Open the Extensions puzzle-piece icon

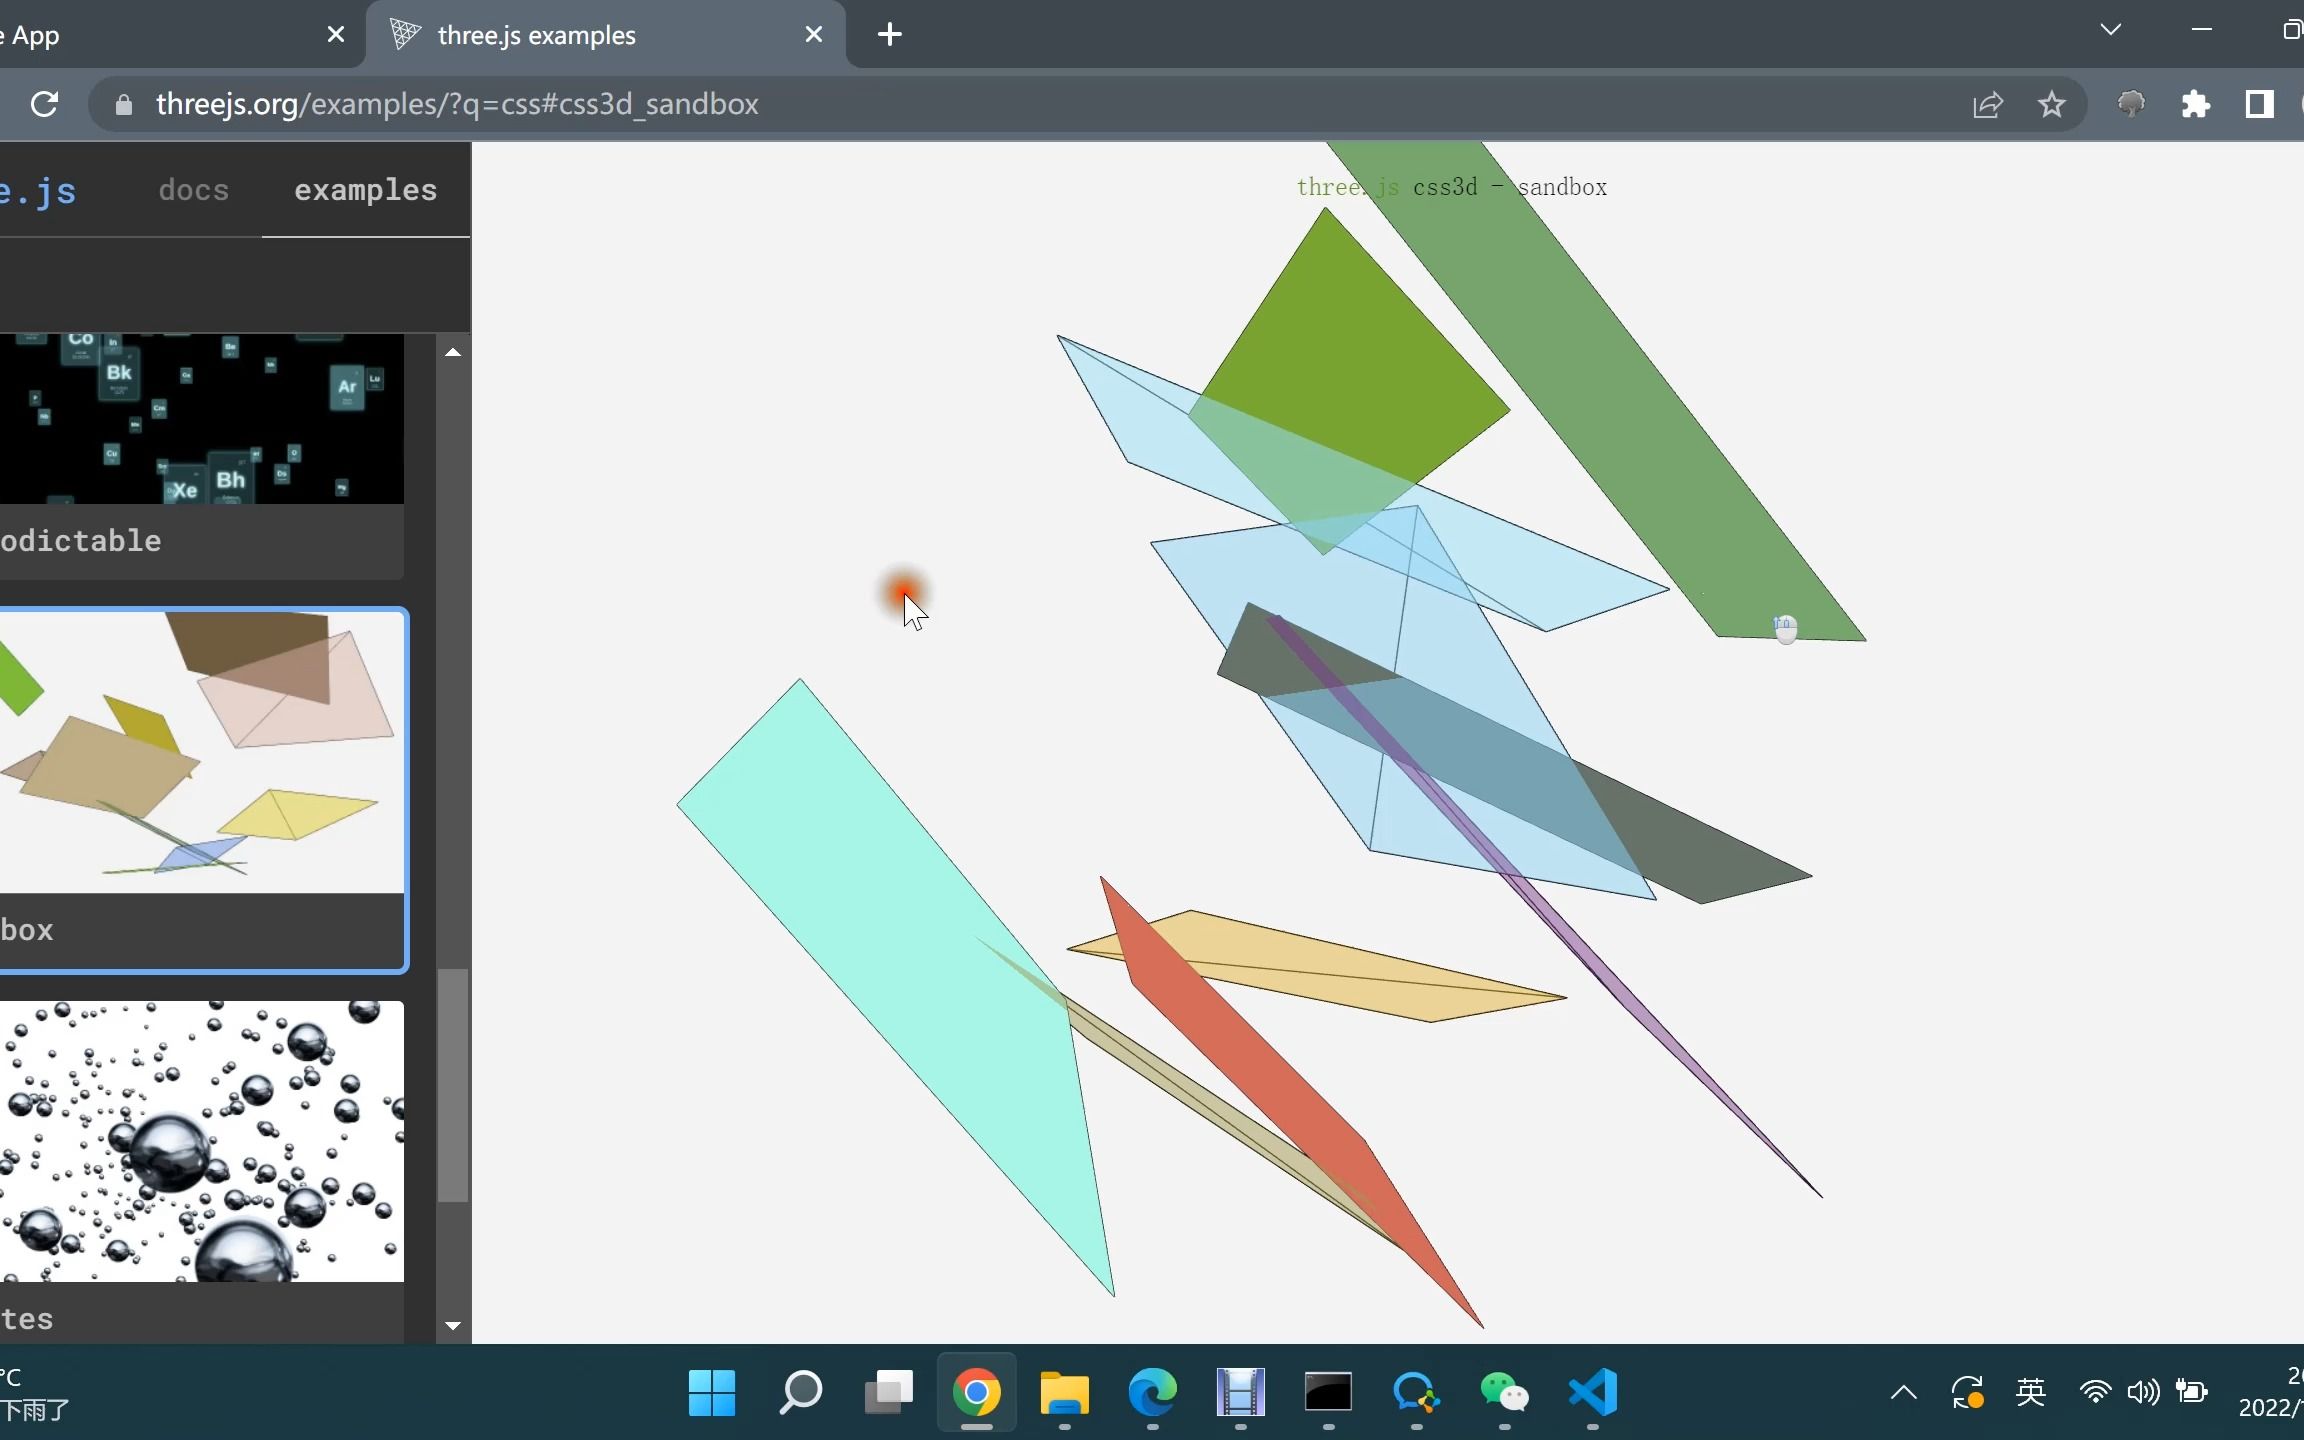(2196, 104)
